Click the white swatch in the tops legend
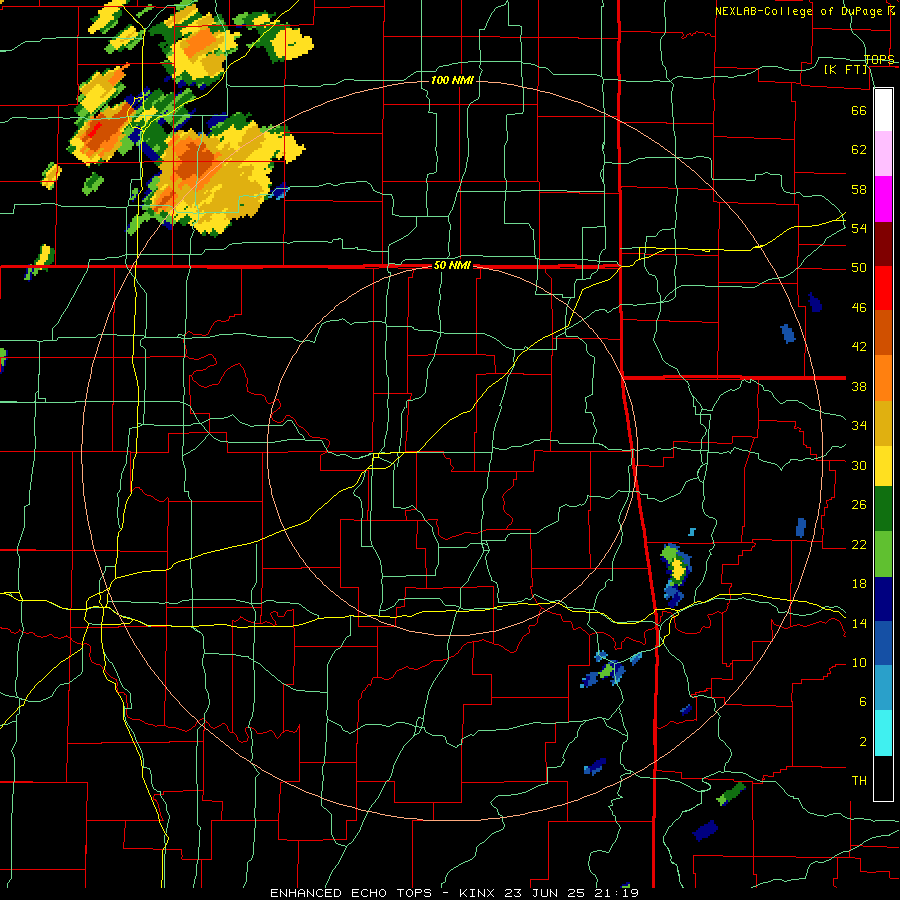Image resolution: width=900 pixels, height=900 pixels. [x=883, y=110]
